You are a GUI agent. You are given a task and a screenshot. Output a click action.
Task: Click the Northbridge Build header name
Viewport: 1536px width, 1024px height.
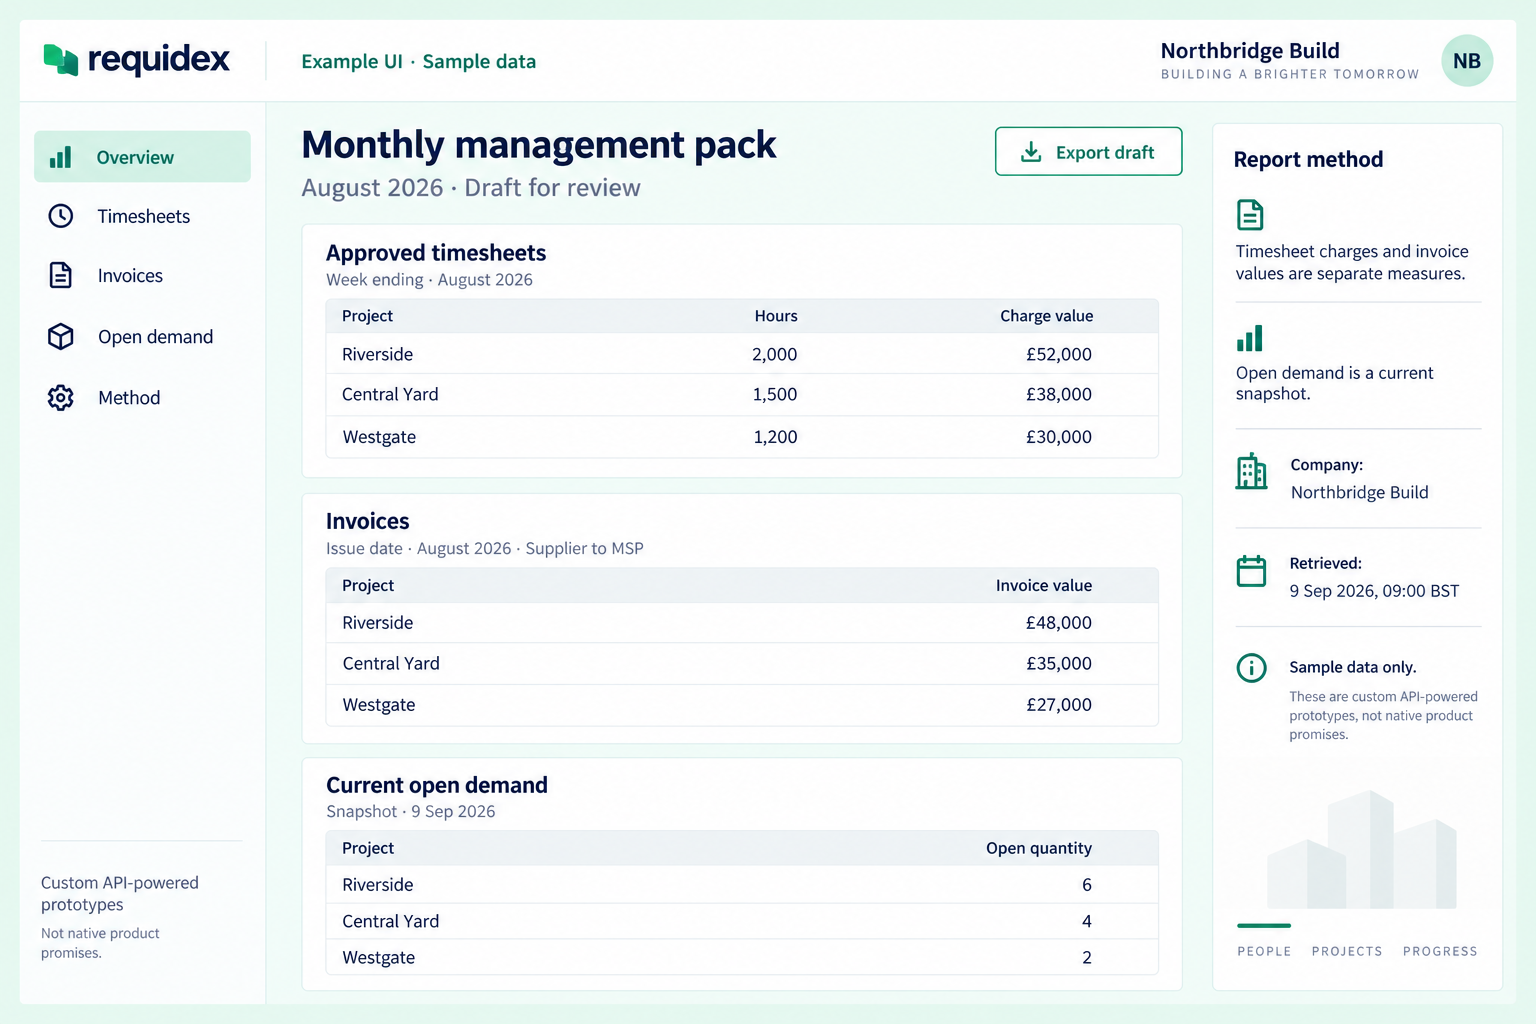point(1250,51)
